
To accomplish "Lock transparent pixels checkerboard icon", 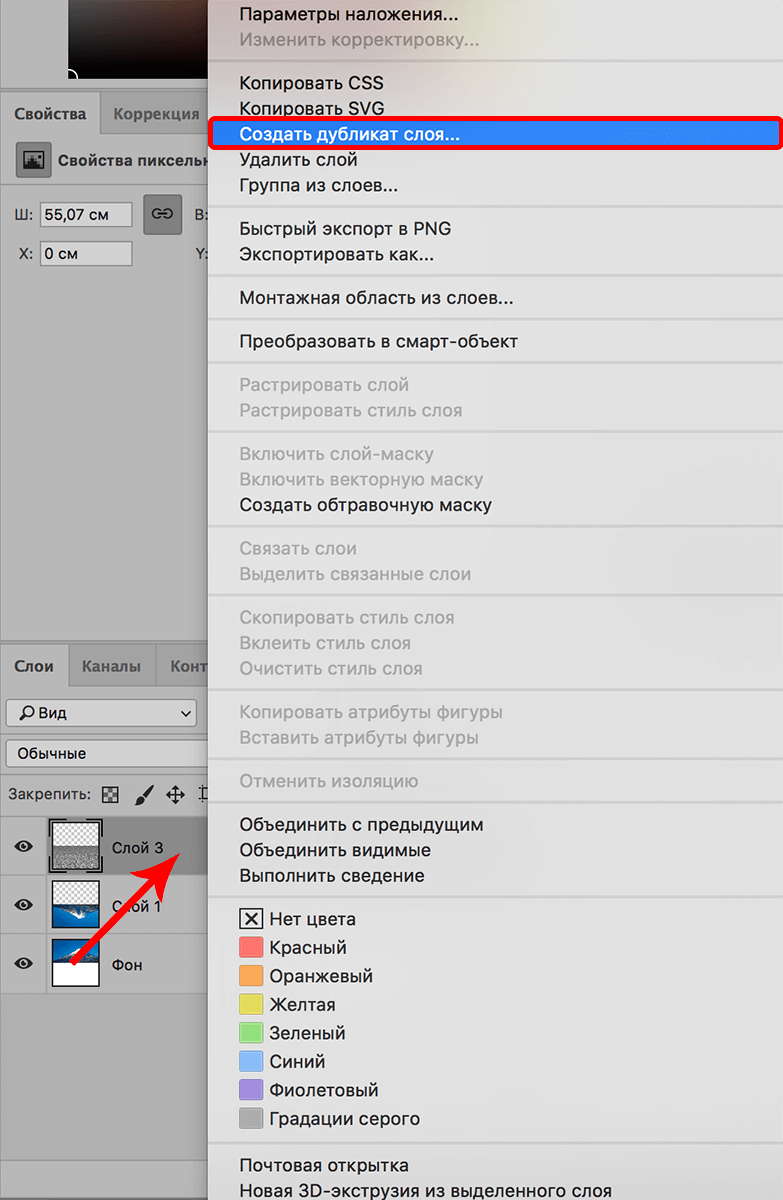I will point(111,795).
